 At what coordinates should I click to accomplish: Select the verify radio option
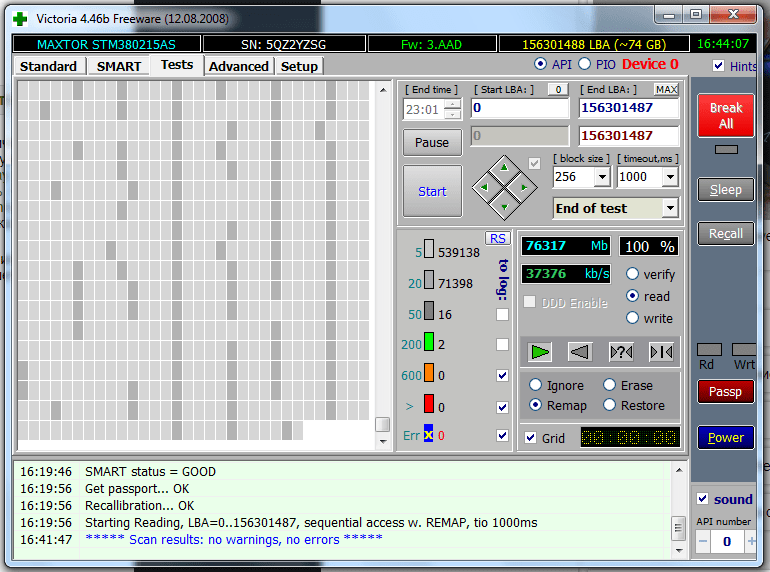point(633,274)
